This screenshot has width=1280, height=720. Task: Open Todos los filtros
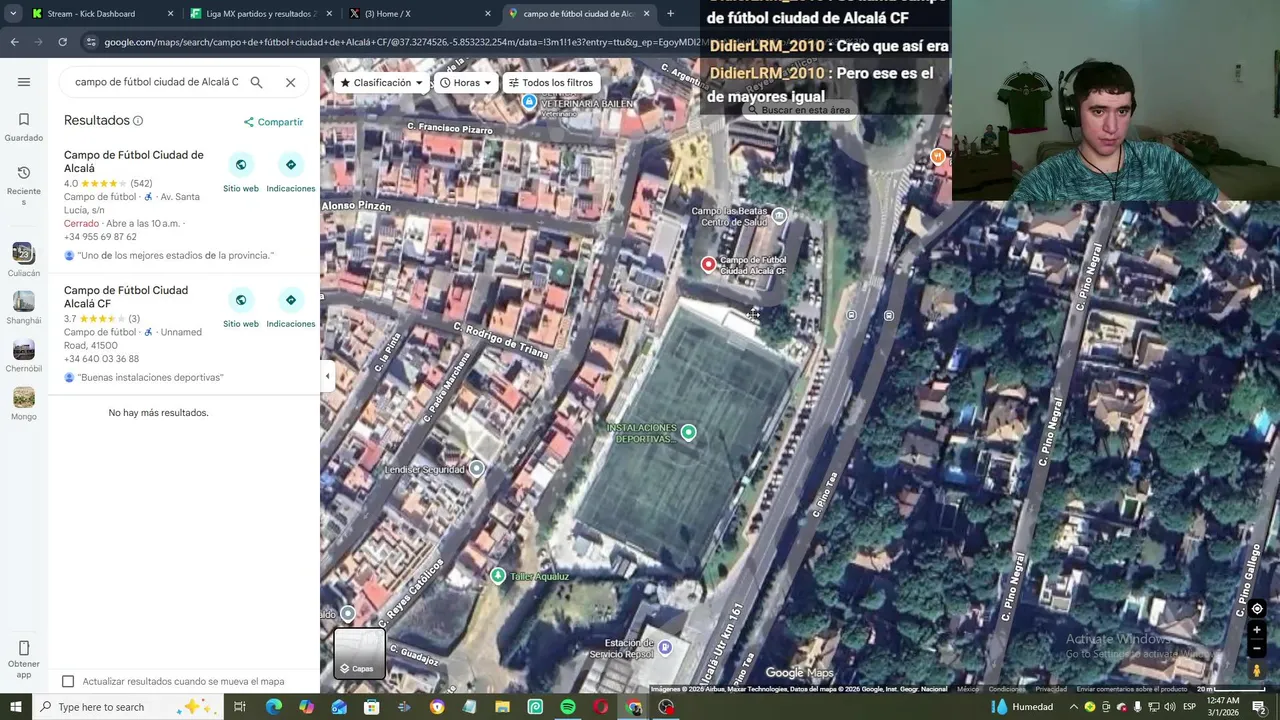tap(551, 83)
